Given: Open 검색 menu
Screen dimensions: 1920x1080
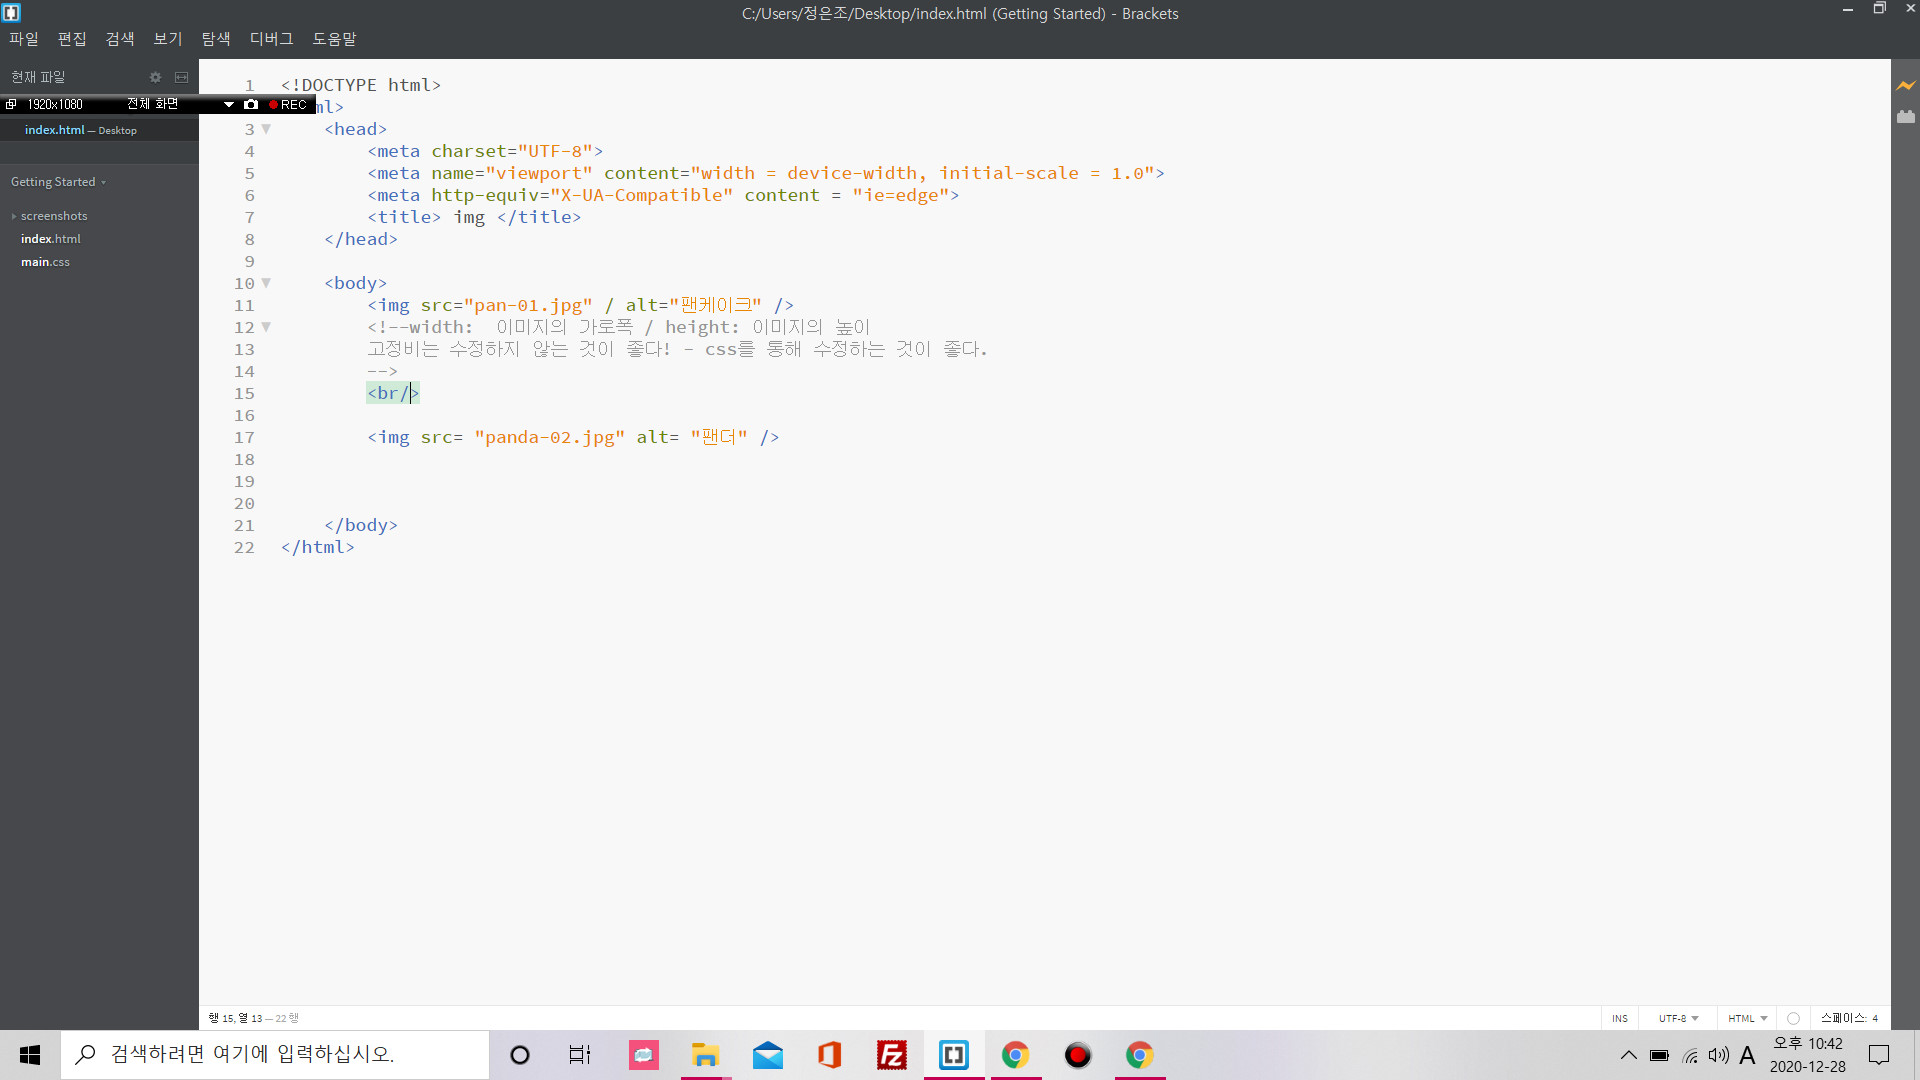Looking at the screenshot, I should 120,38.
